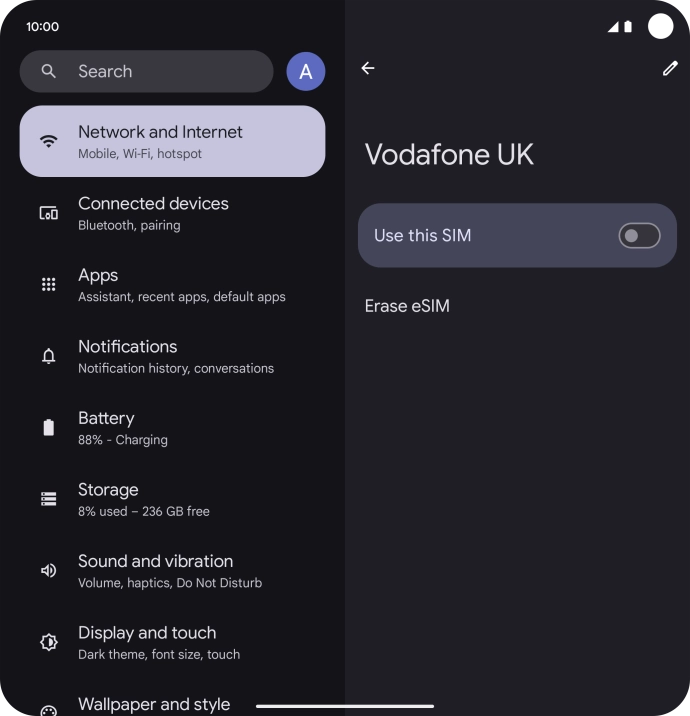Open the profile avatar labelled A

(x=306, y=72)
